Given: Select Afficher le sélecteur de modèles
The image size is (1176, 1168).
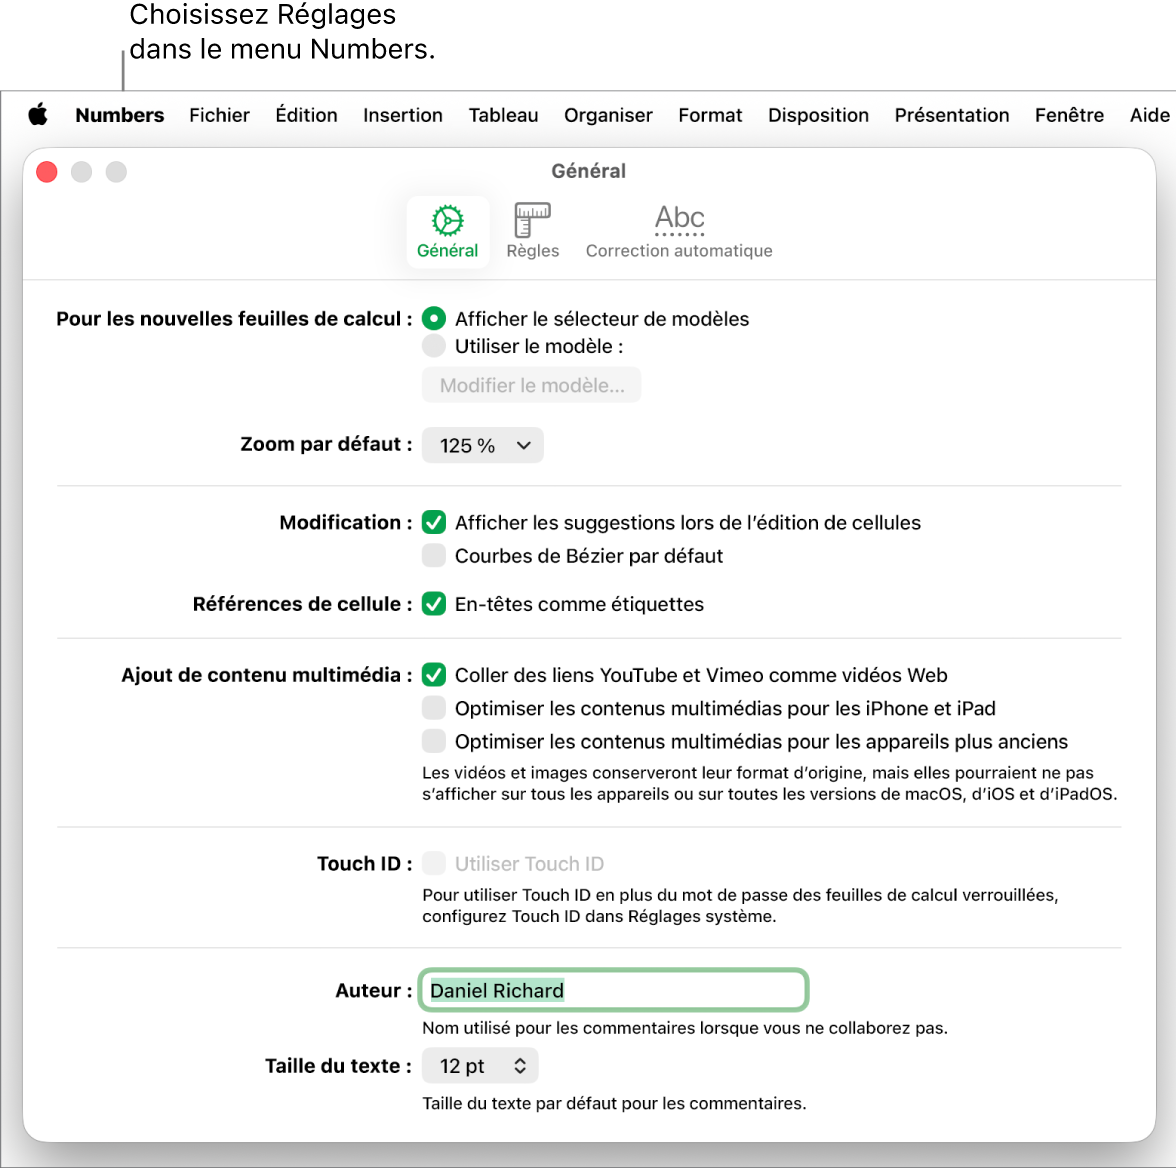Looking at the screenshot, I should tap(434, 319).
